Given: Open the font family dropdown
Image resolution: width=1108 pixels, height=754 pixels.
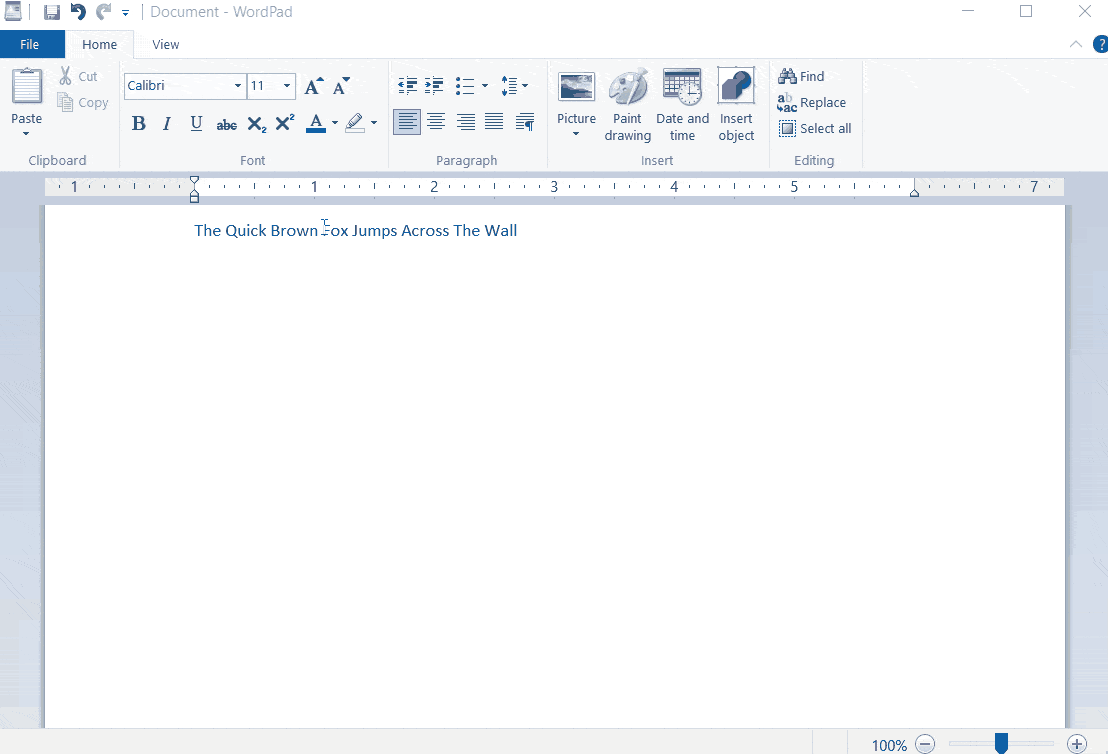Looking at the screenshot, I should [x=238, y=86].
